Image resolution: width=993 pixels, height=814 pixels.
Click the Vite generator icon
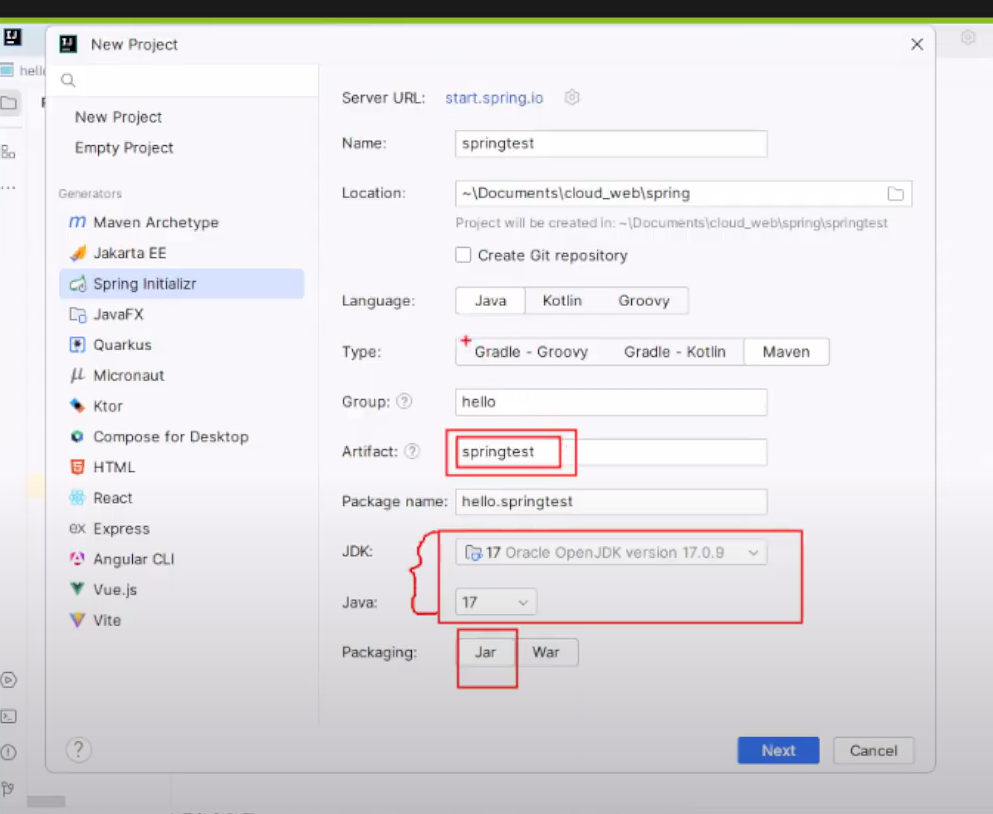(x=77, y=620)
